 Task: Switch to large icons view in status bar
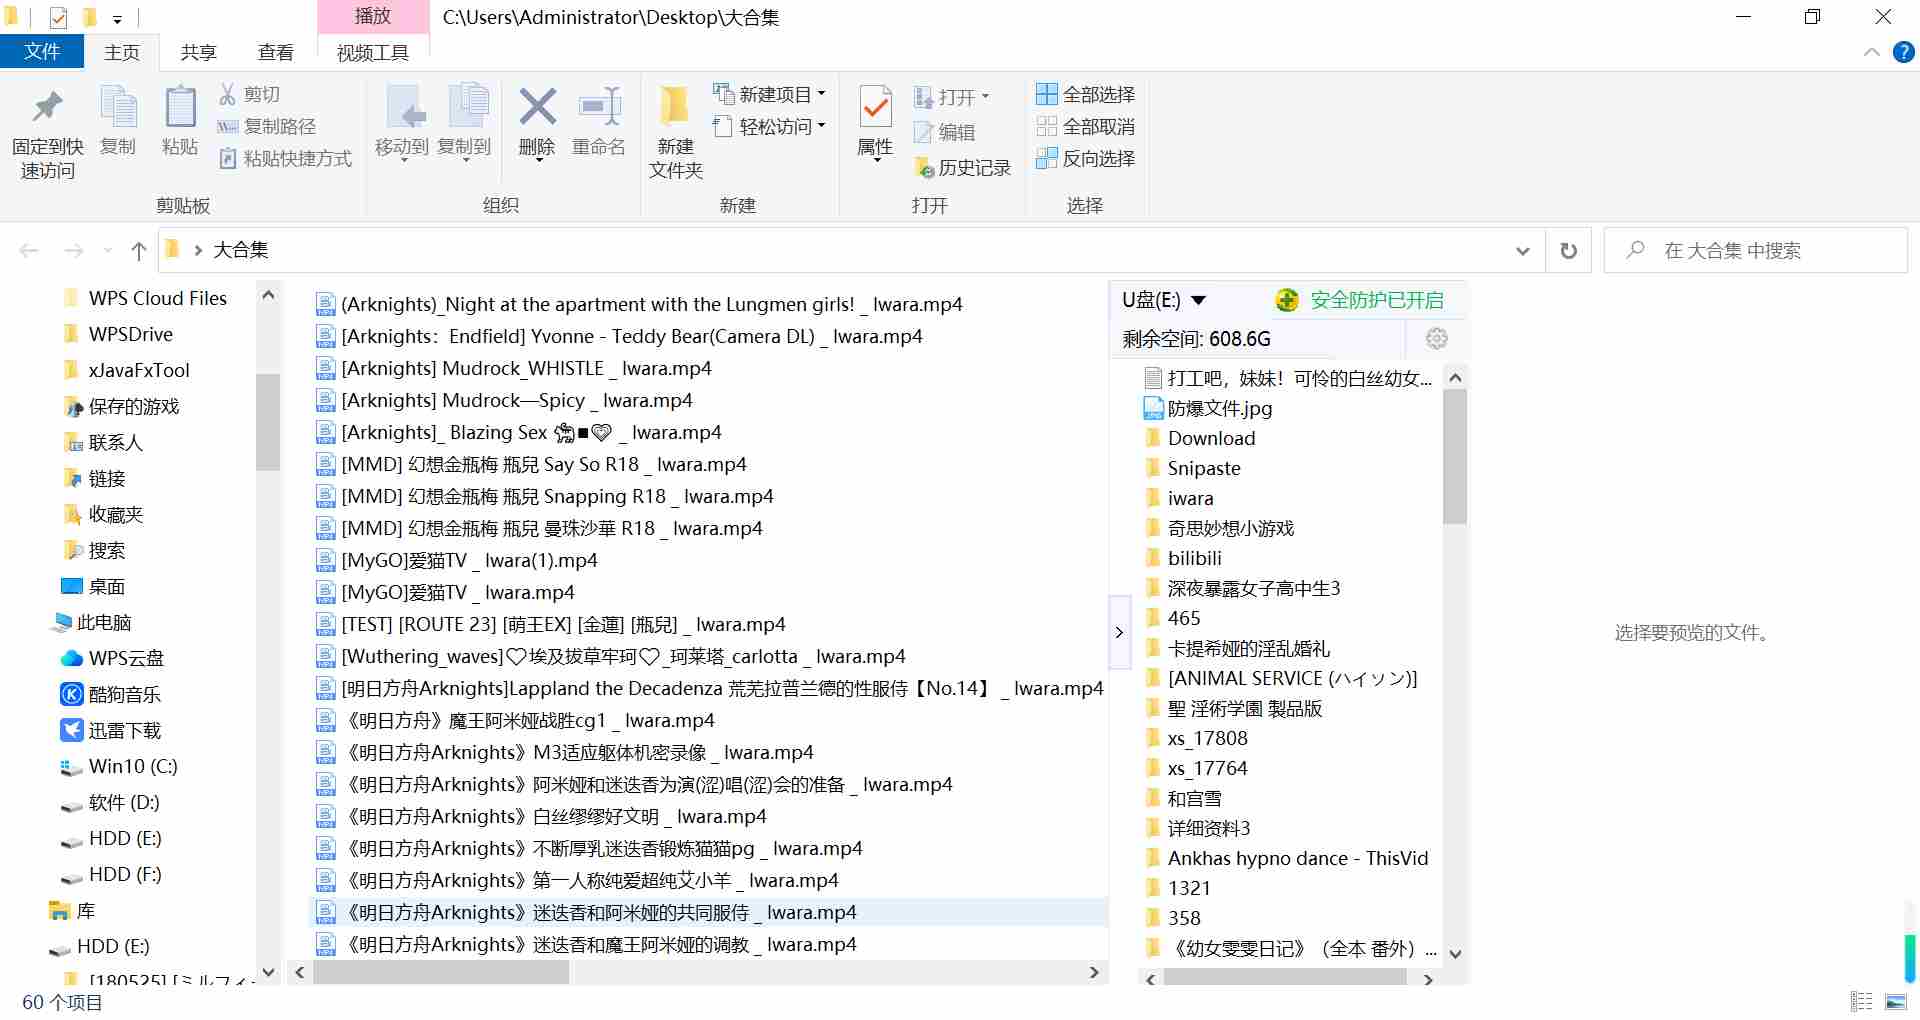[x=1895, y=1001]
